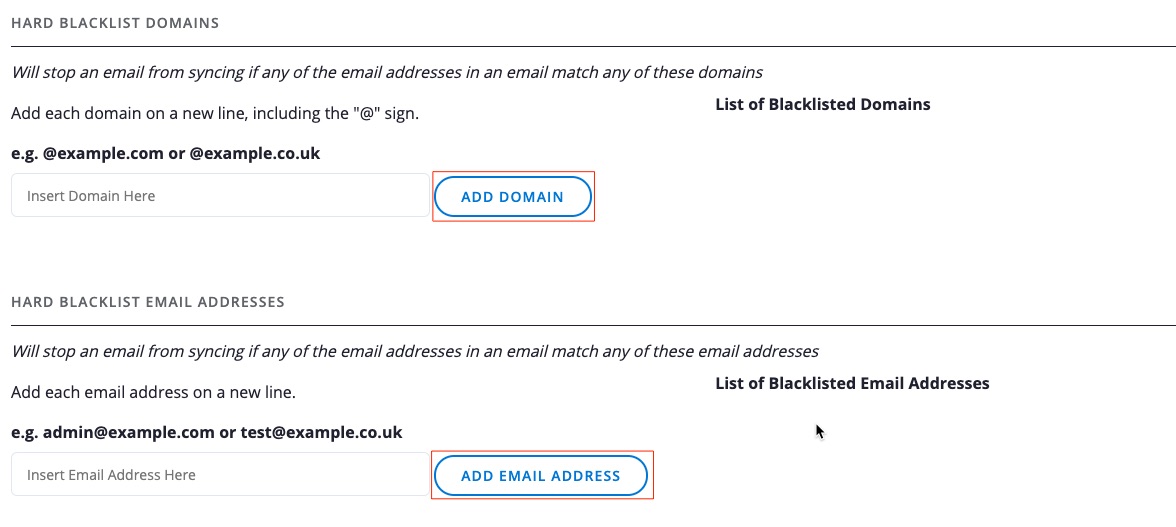Select the List of Blacklisted Domains label
The width and height of the screenshot is (1176, 527).
pyautogui.click(x=822, y=104)
